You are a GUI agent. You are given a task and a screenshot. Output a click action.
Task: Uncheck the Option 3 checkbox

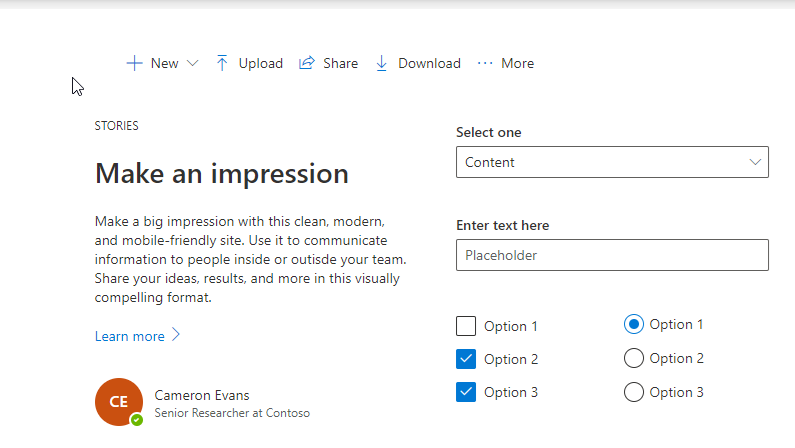[x=466, y=392]
